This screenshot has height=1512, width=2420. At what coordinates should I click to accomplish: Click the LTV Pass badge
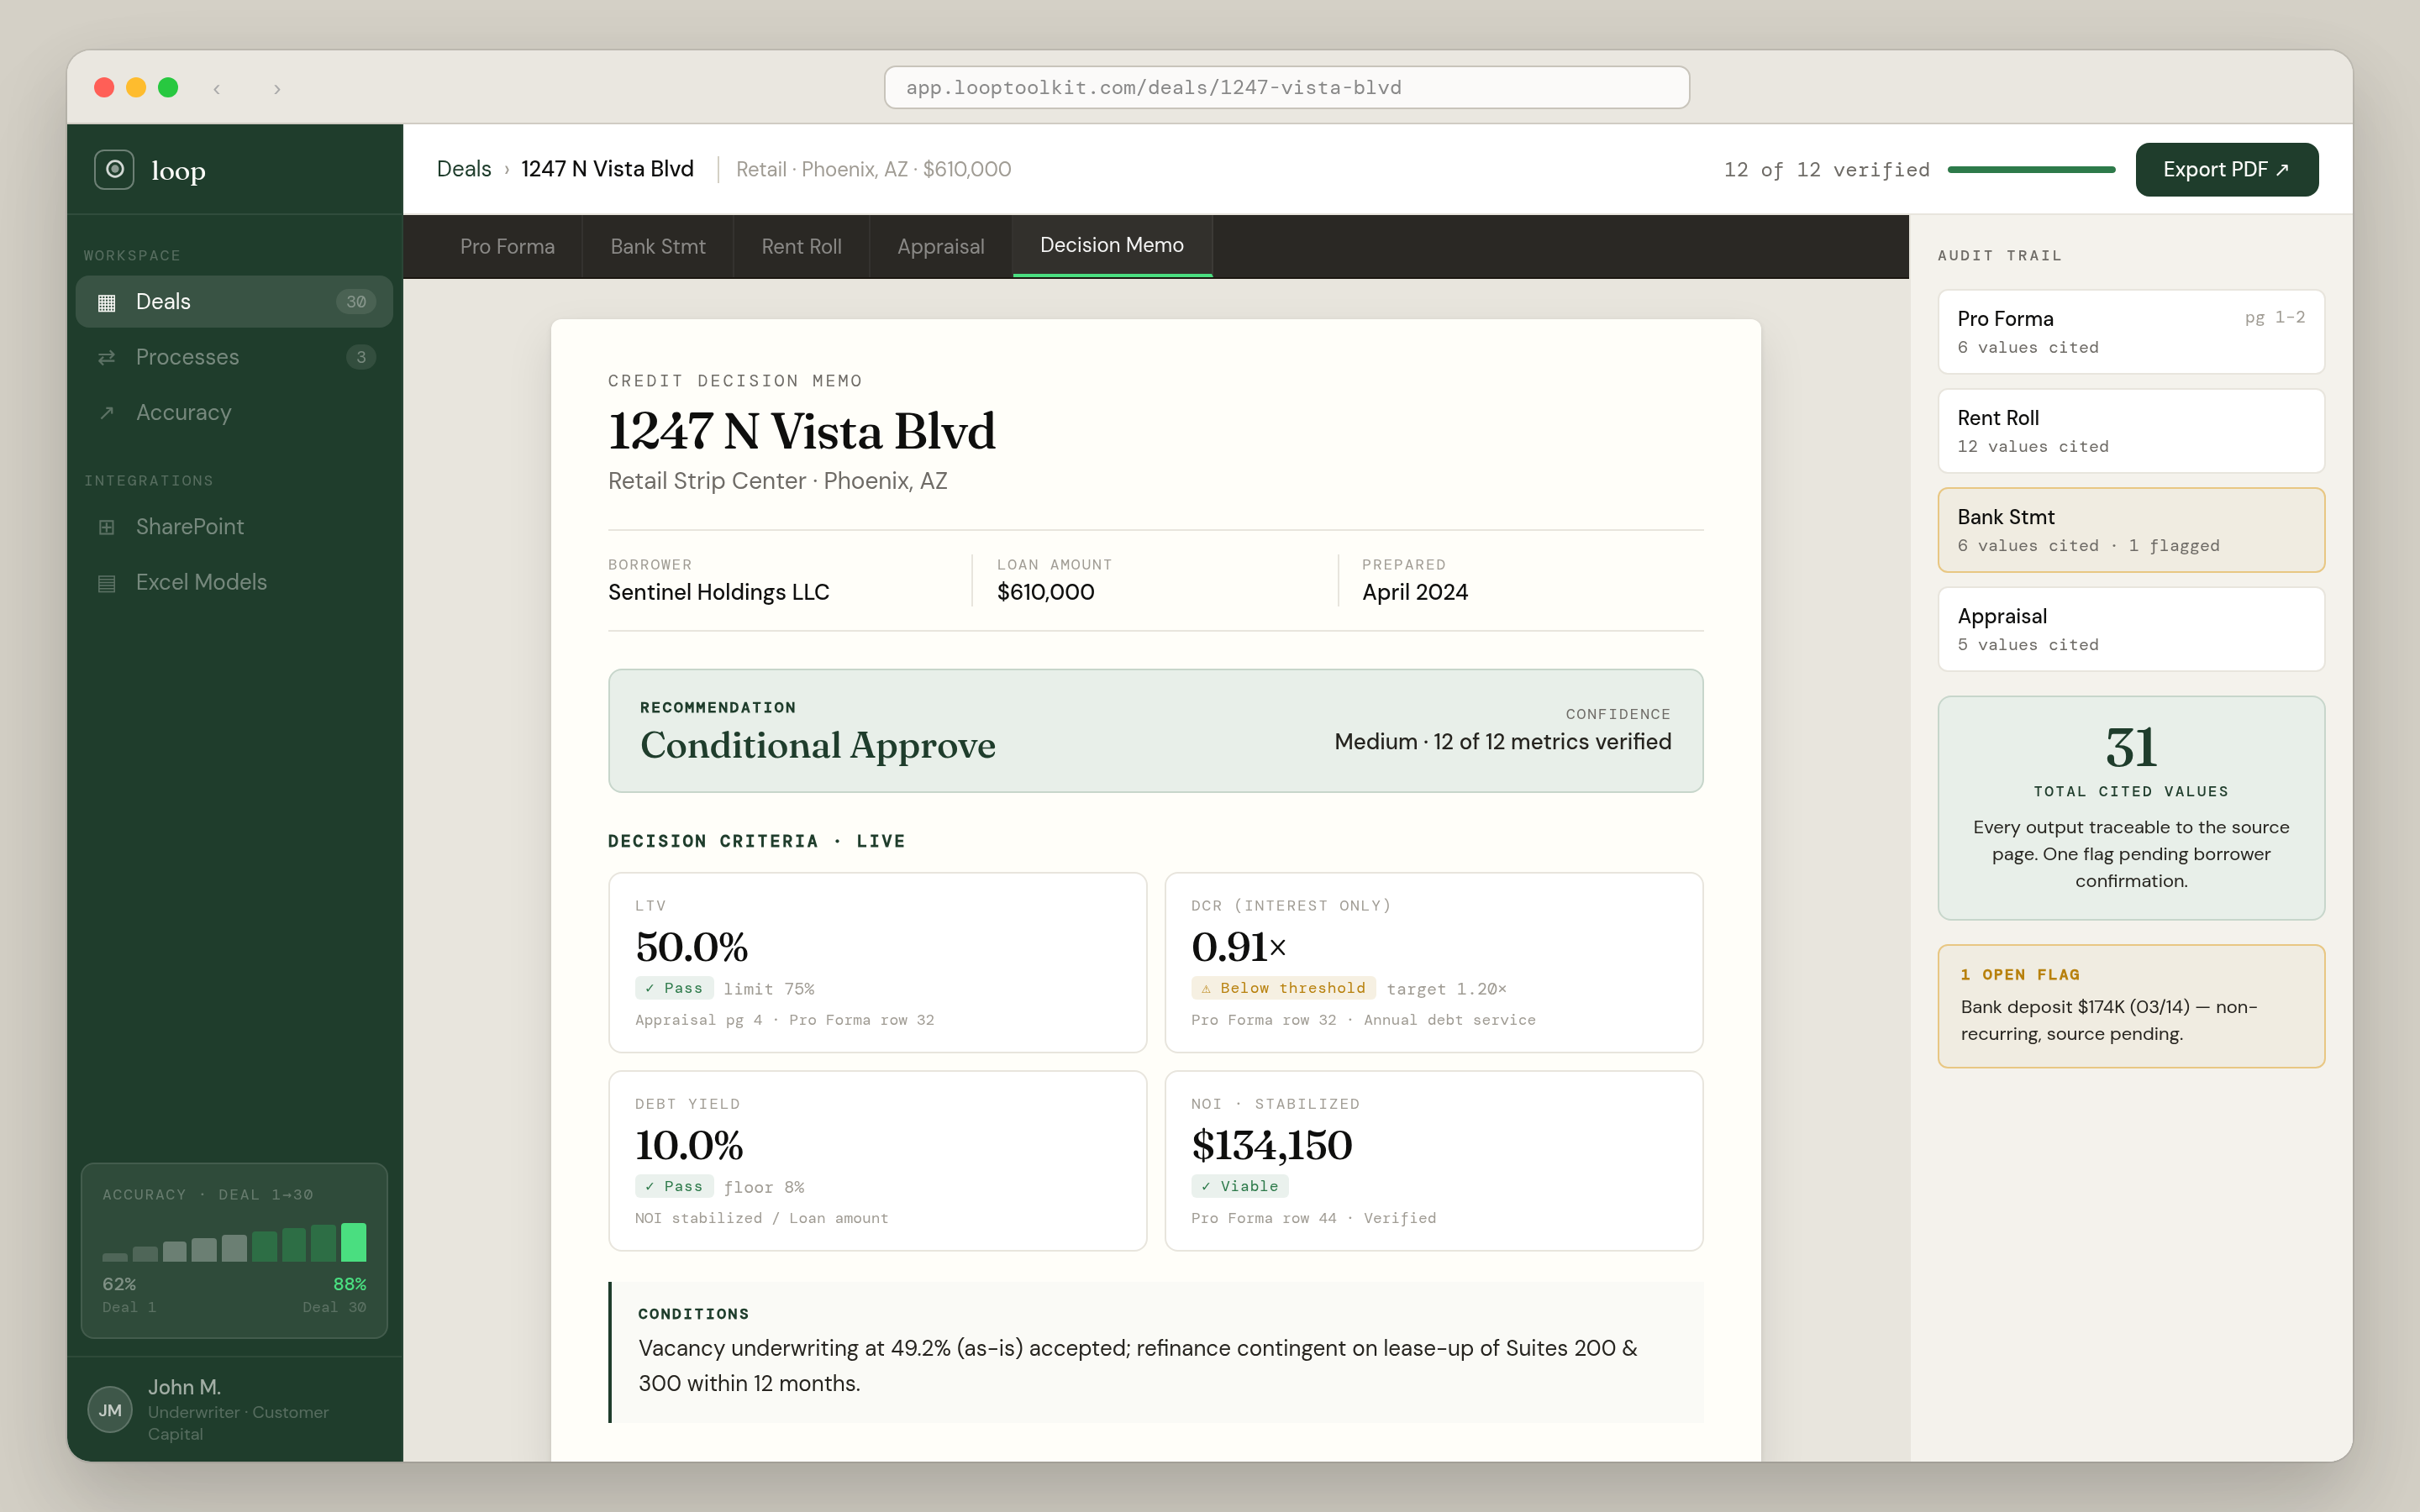(x=674, y=988)
